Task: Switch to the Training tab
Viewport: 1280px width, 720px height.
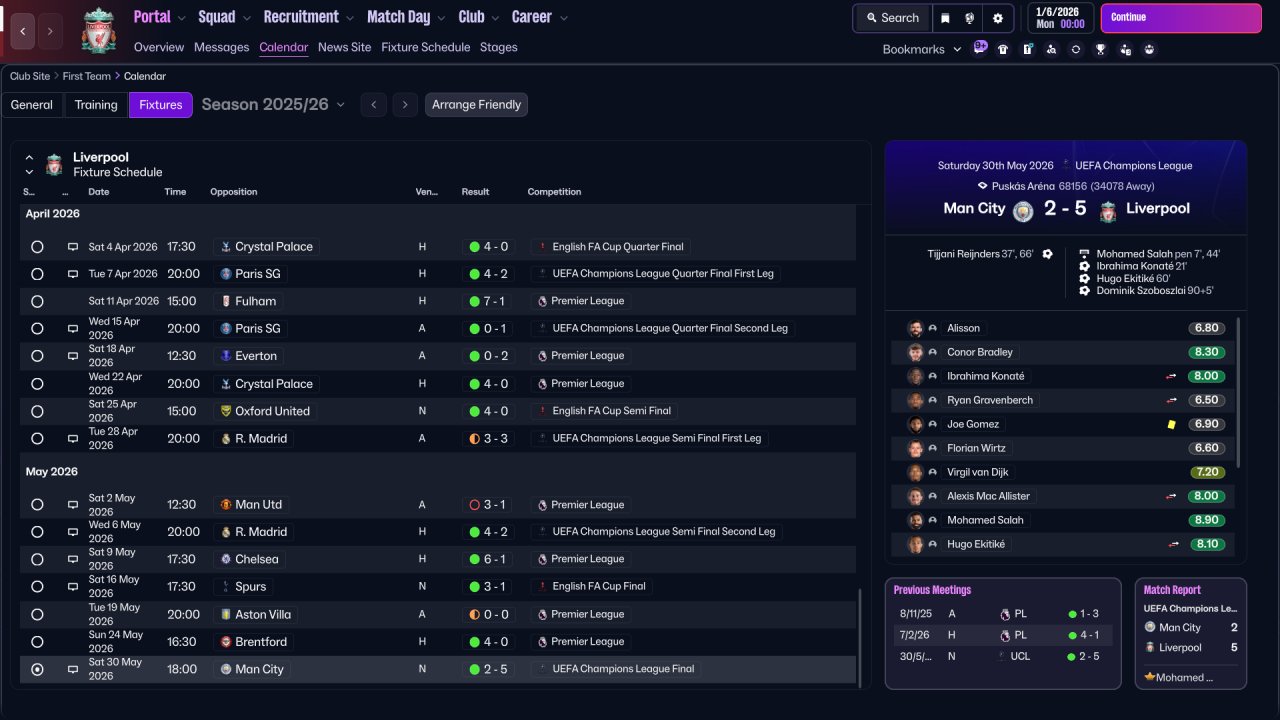Action: [96, 105]
